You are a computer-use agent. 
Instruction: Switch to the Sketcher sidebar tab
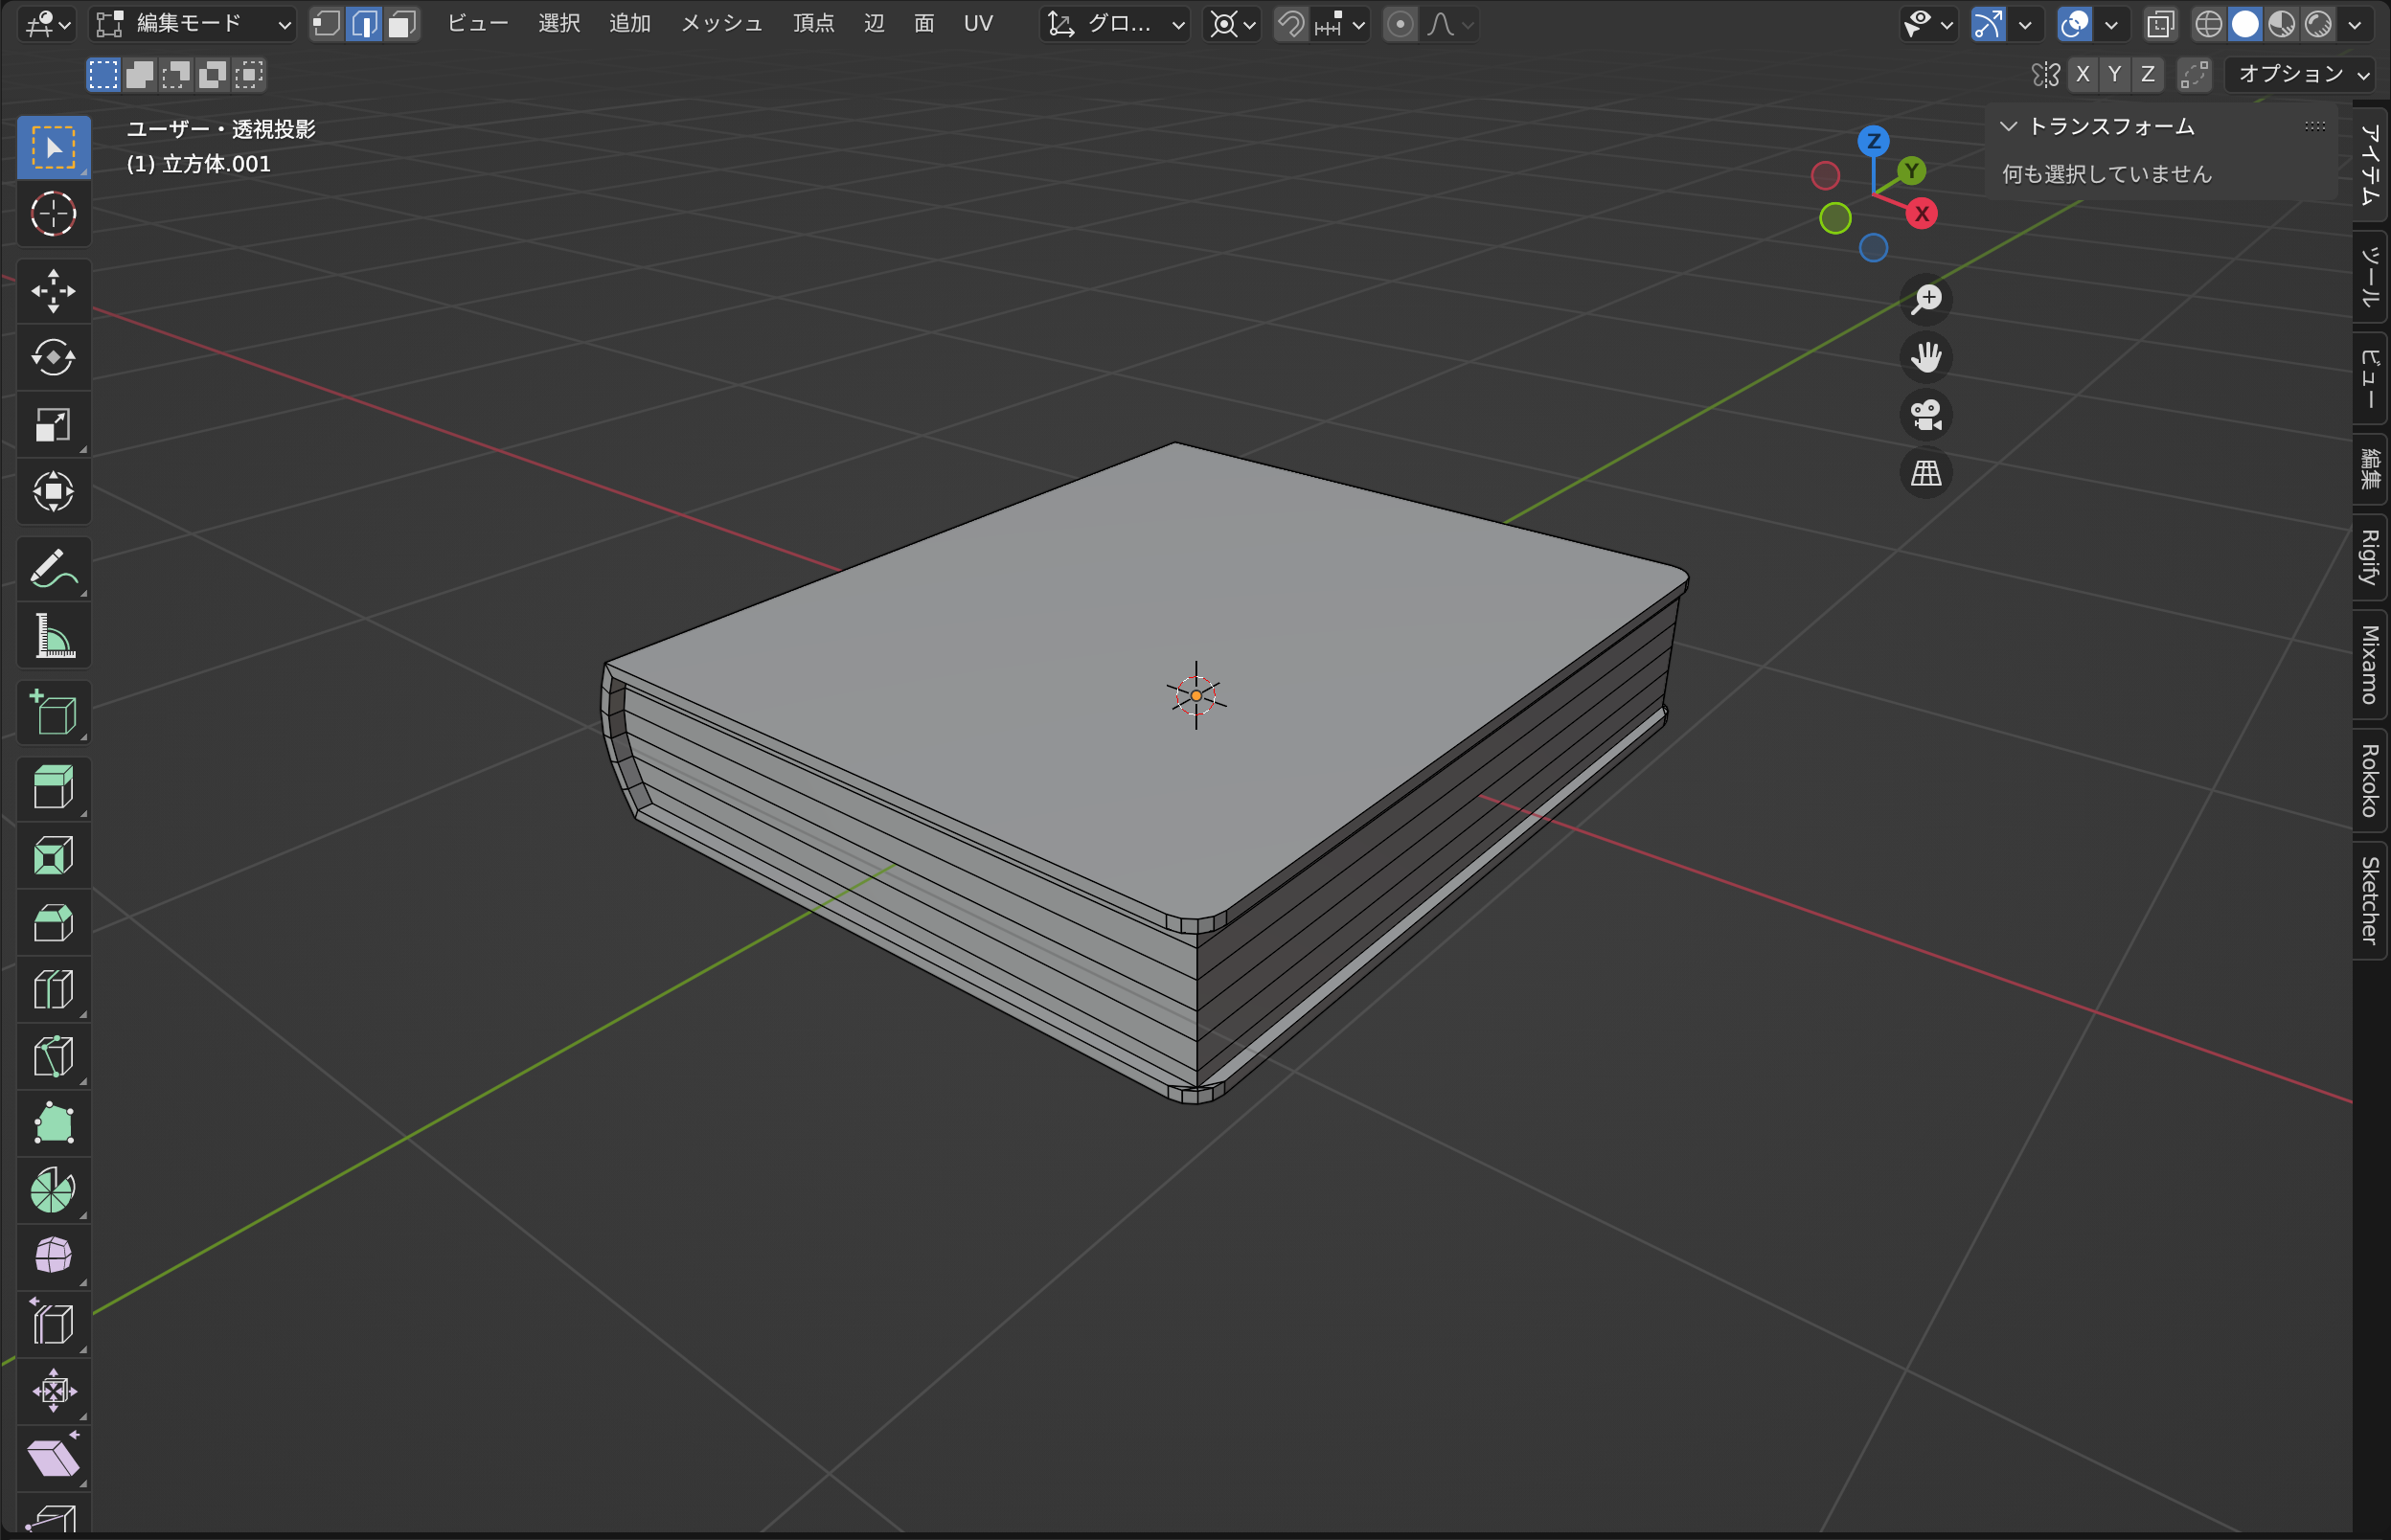pos(2370,900)
